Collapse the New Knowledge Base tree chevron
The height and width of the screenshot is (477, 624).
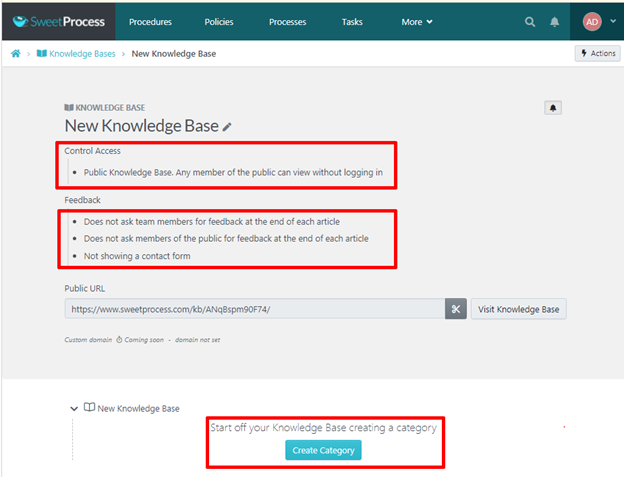[74, 409]
